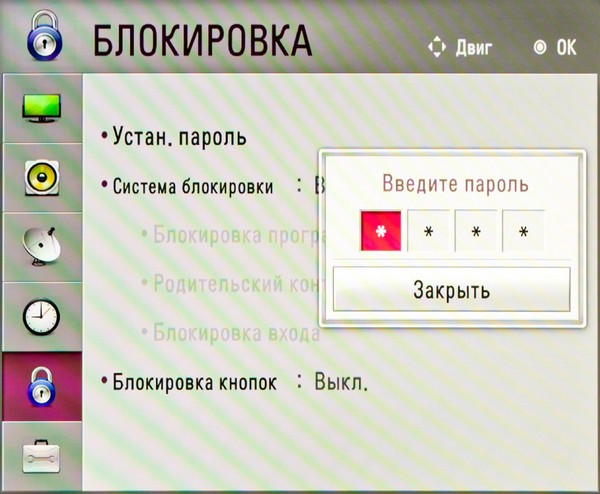
Task: Open the toolbox Options icon
Action: [x=40, y=454]
